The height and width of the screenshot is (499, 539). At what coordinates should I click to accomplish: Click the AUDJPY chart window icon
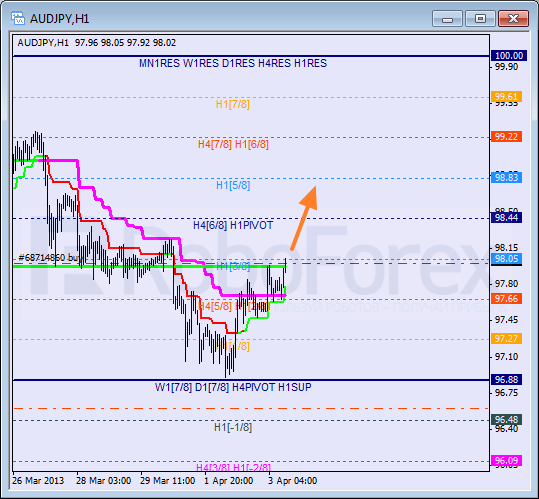click(x=18, y=18)
